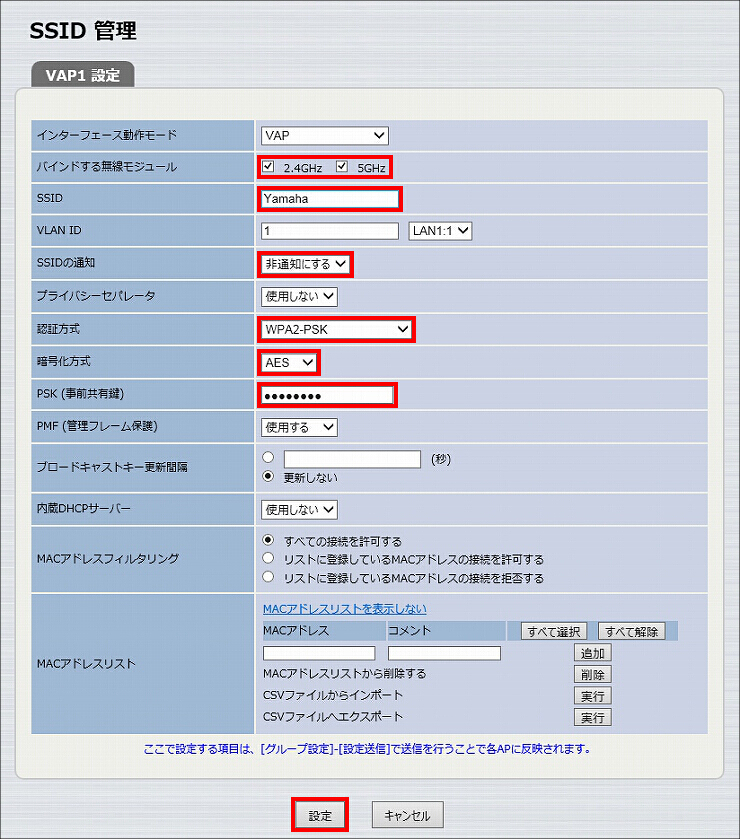This screenshot has height=839, width=740.
Task: Select MACアドレスの接続を許可する radio option
Action: pos(268,558)
